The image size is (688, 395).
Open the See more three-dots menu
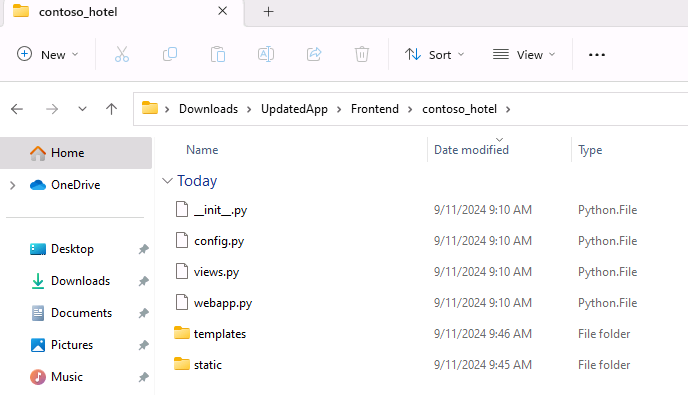[x=597, y=55]
